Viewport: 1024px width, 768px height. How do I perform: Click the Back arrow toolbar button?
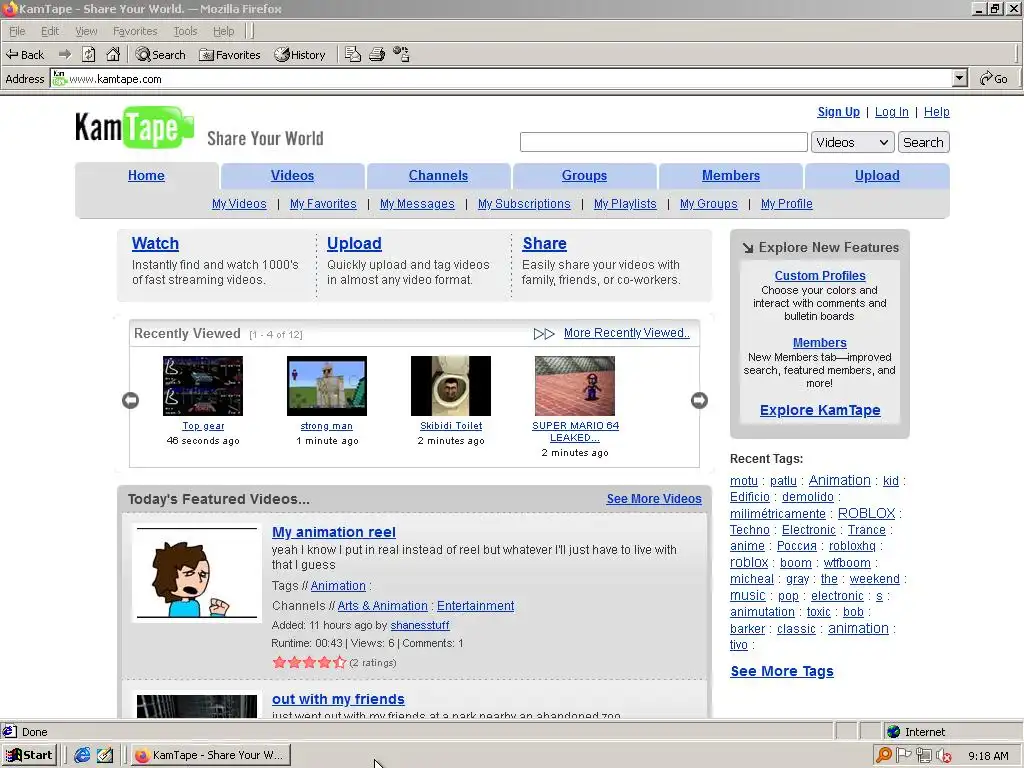coord(25,55)
